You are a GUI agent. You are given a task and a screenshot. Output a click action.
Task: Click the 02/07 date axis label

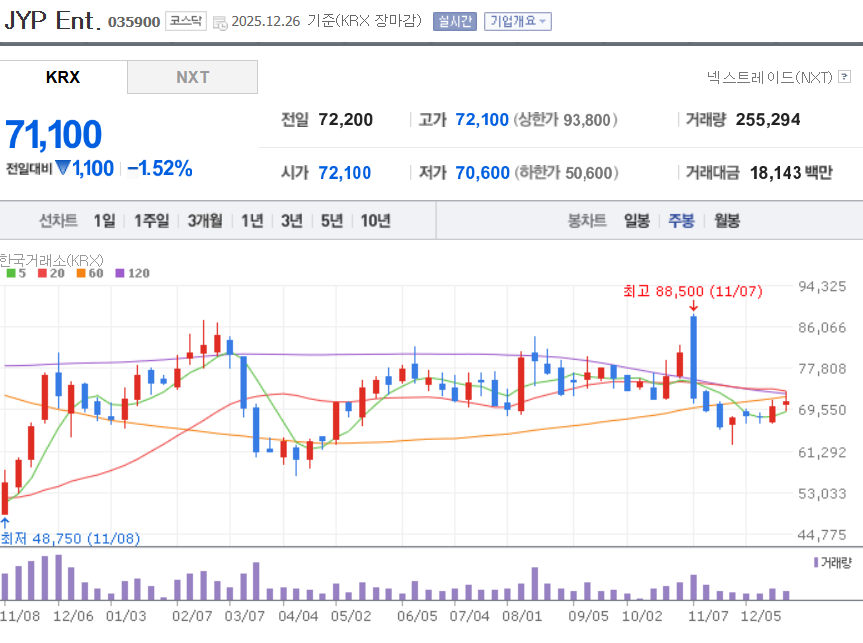click(x=192, y=616)
